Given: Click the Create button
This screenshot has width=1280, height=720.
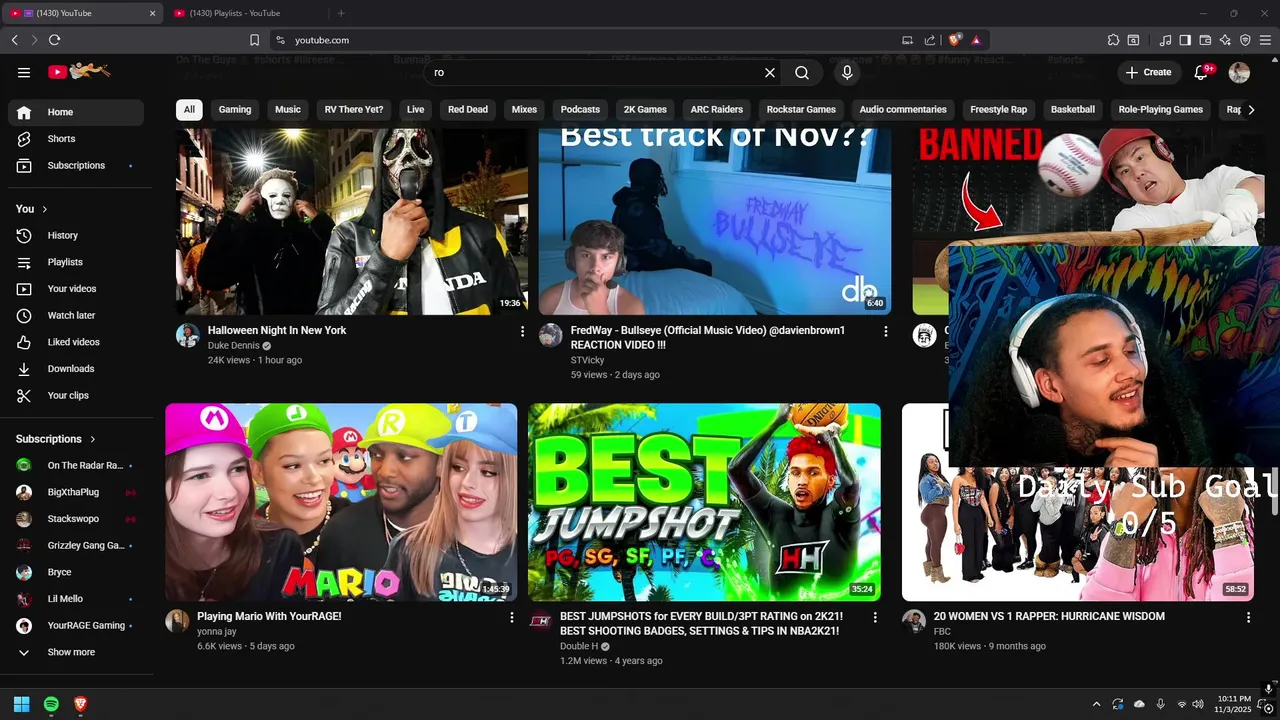Looking at the screenshot, I should [1148, 72].
